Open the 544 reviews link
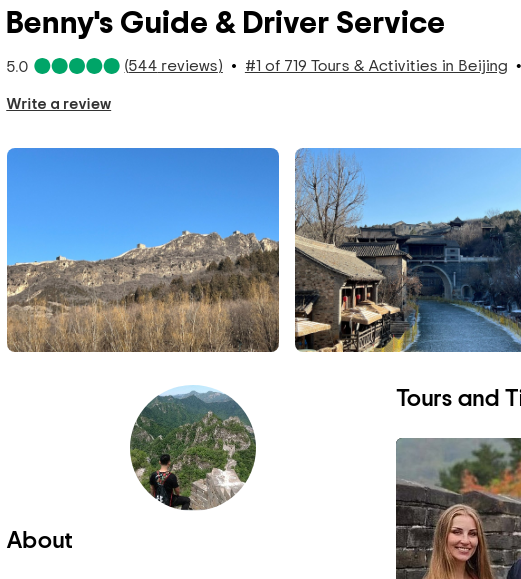 174,66
